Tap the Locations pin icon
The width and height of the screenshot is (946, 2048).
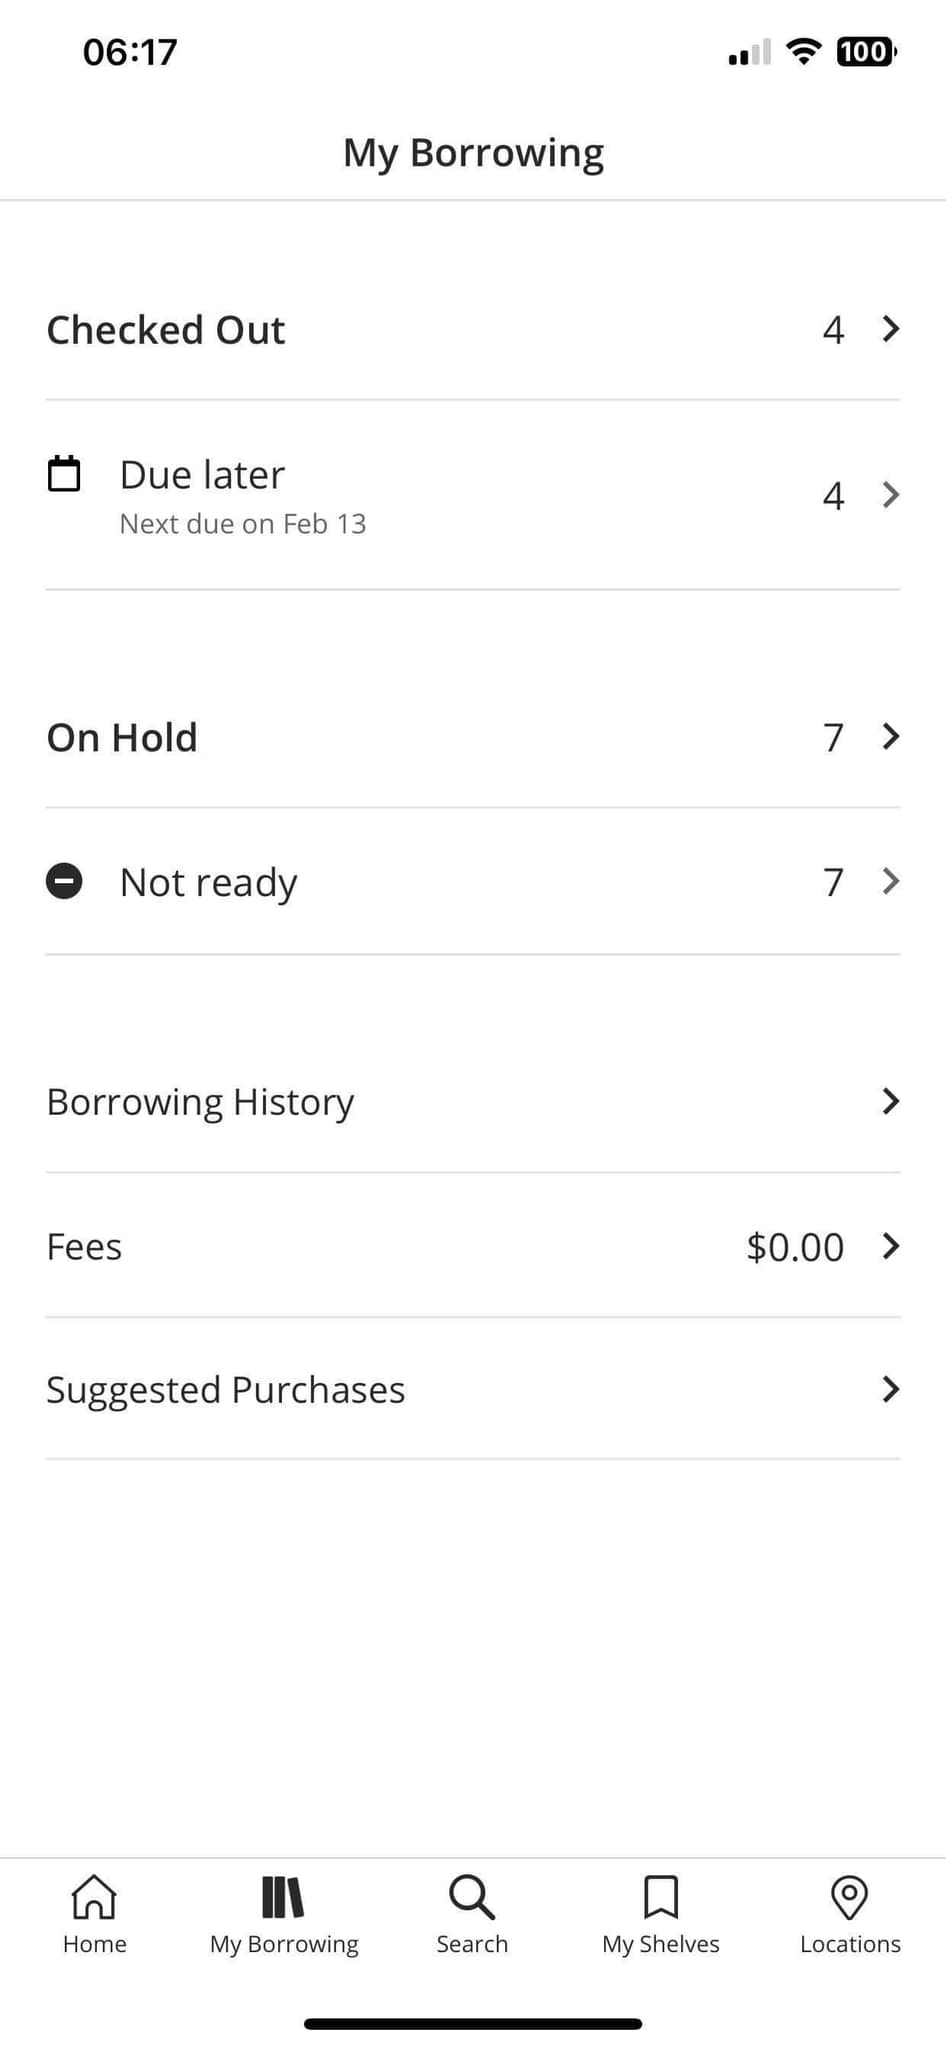[x=849, y=1896]
